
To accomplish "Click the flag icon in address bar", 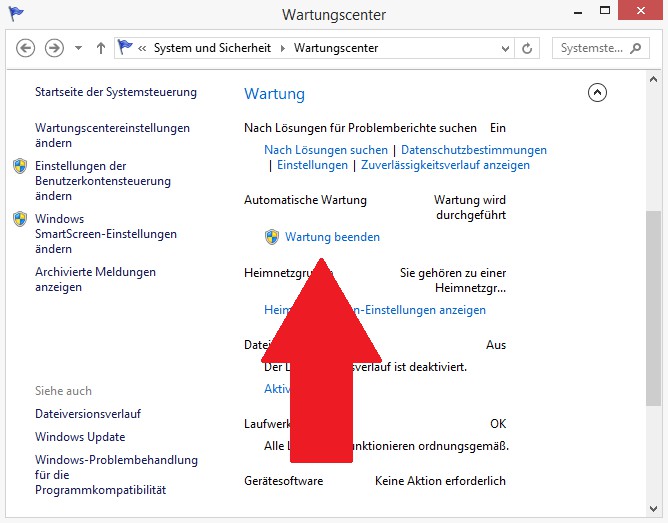I will click(x=126, y=48).
